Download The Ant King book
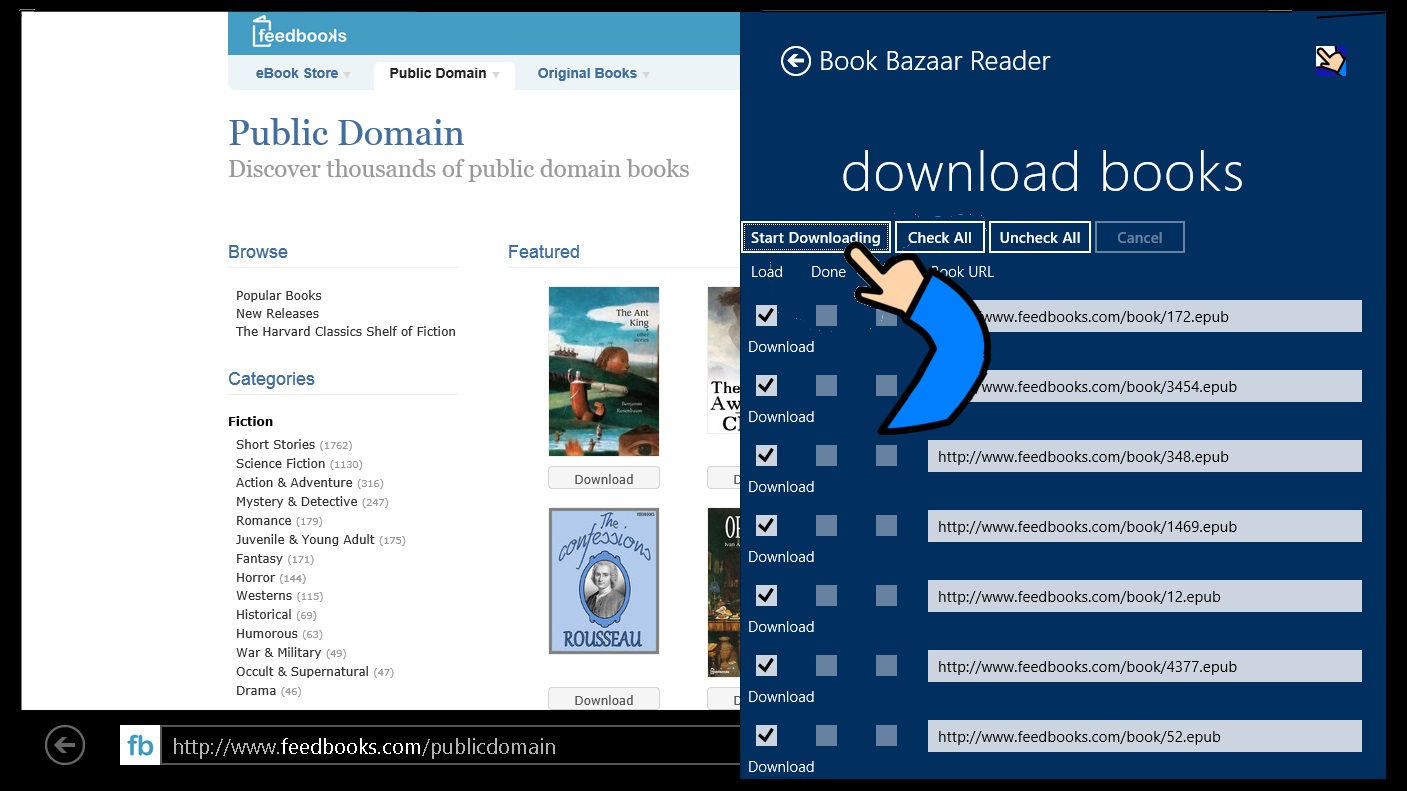The height and width of the screenshot is (791, 1407). 604,479
